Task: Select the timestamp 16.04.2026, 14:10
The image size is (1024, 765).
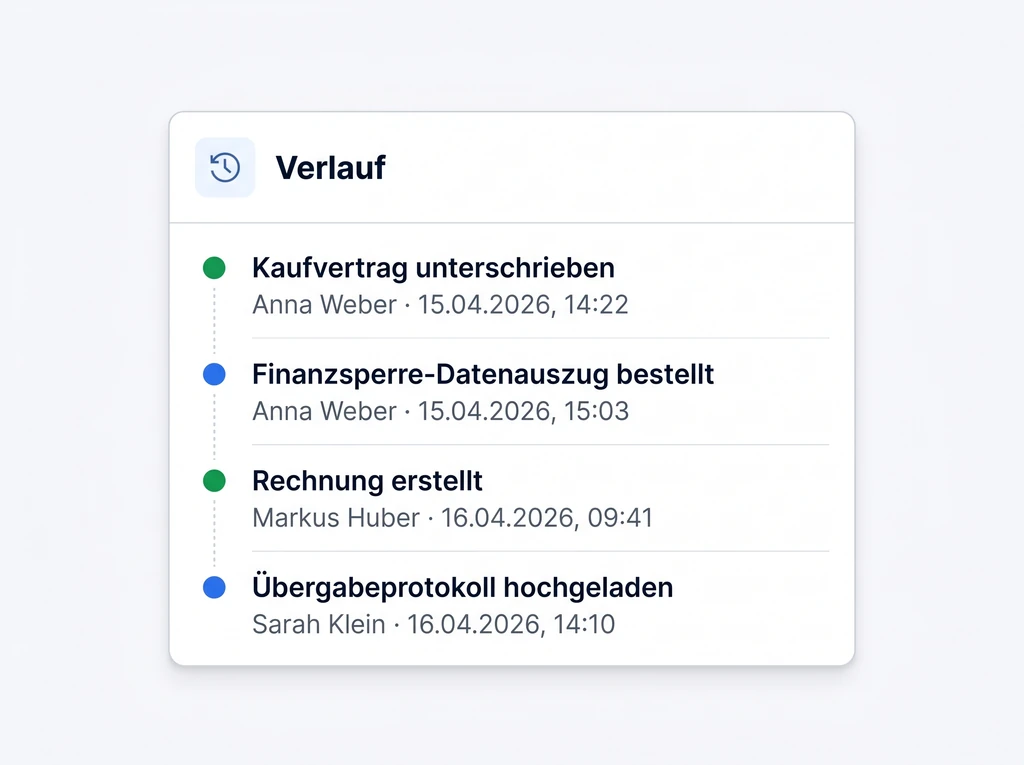Action: click(511, 625)
